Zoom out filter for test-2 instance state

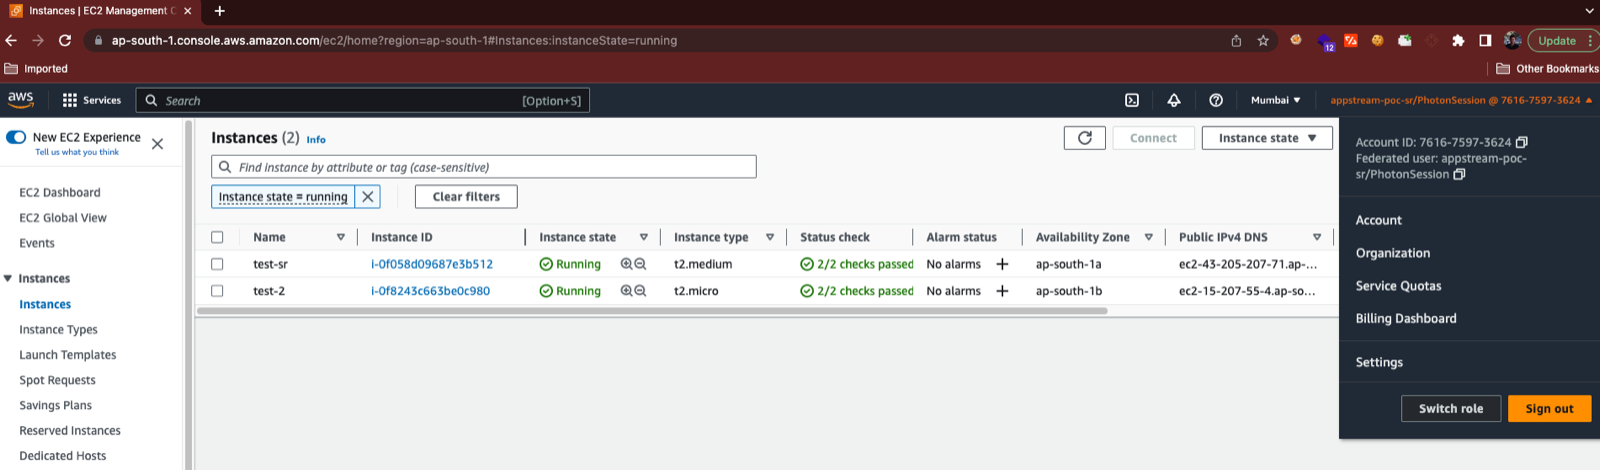click(640, 291)
